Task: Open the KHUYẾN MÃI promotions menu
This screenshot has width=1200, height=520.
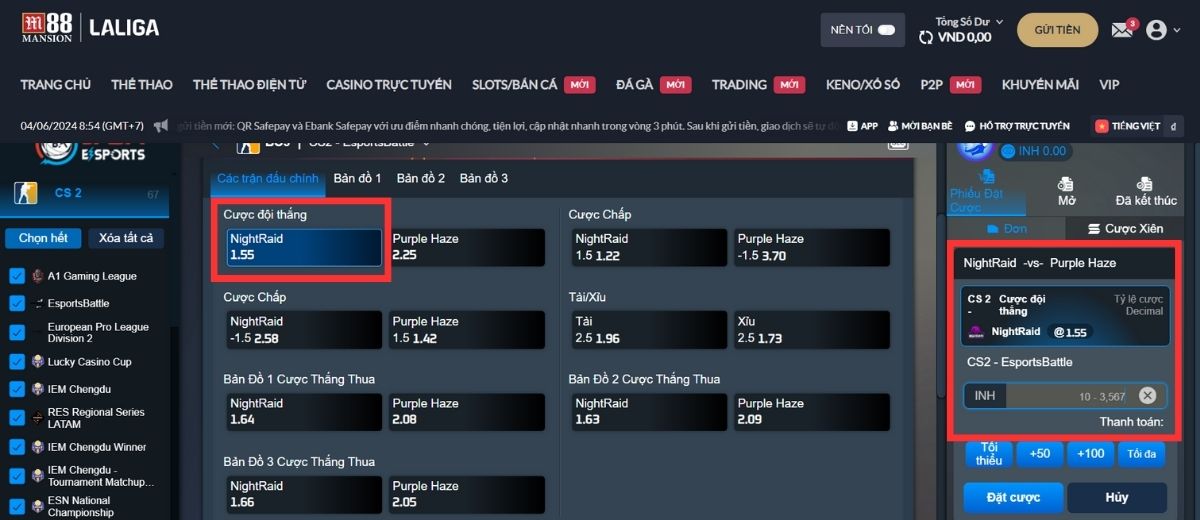Action: tap(1040, 85)
